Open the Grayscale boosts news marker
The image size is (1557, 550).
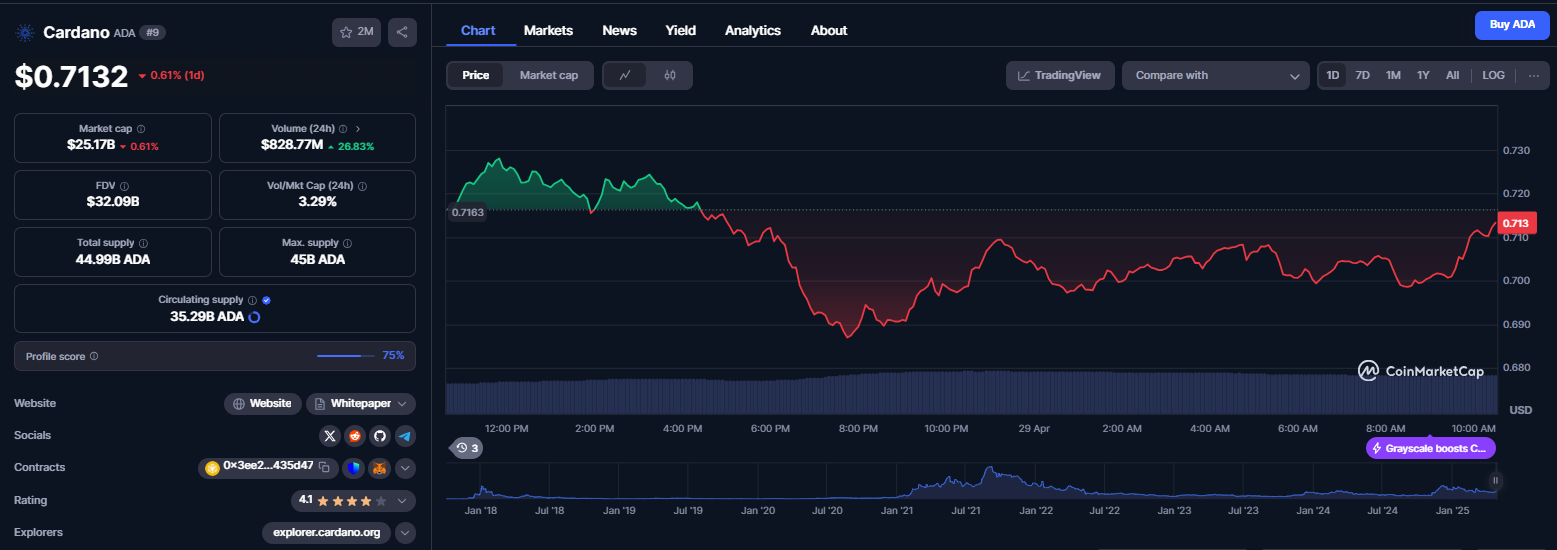coord(1431,448)
